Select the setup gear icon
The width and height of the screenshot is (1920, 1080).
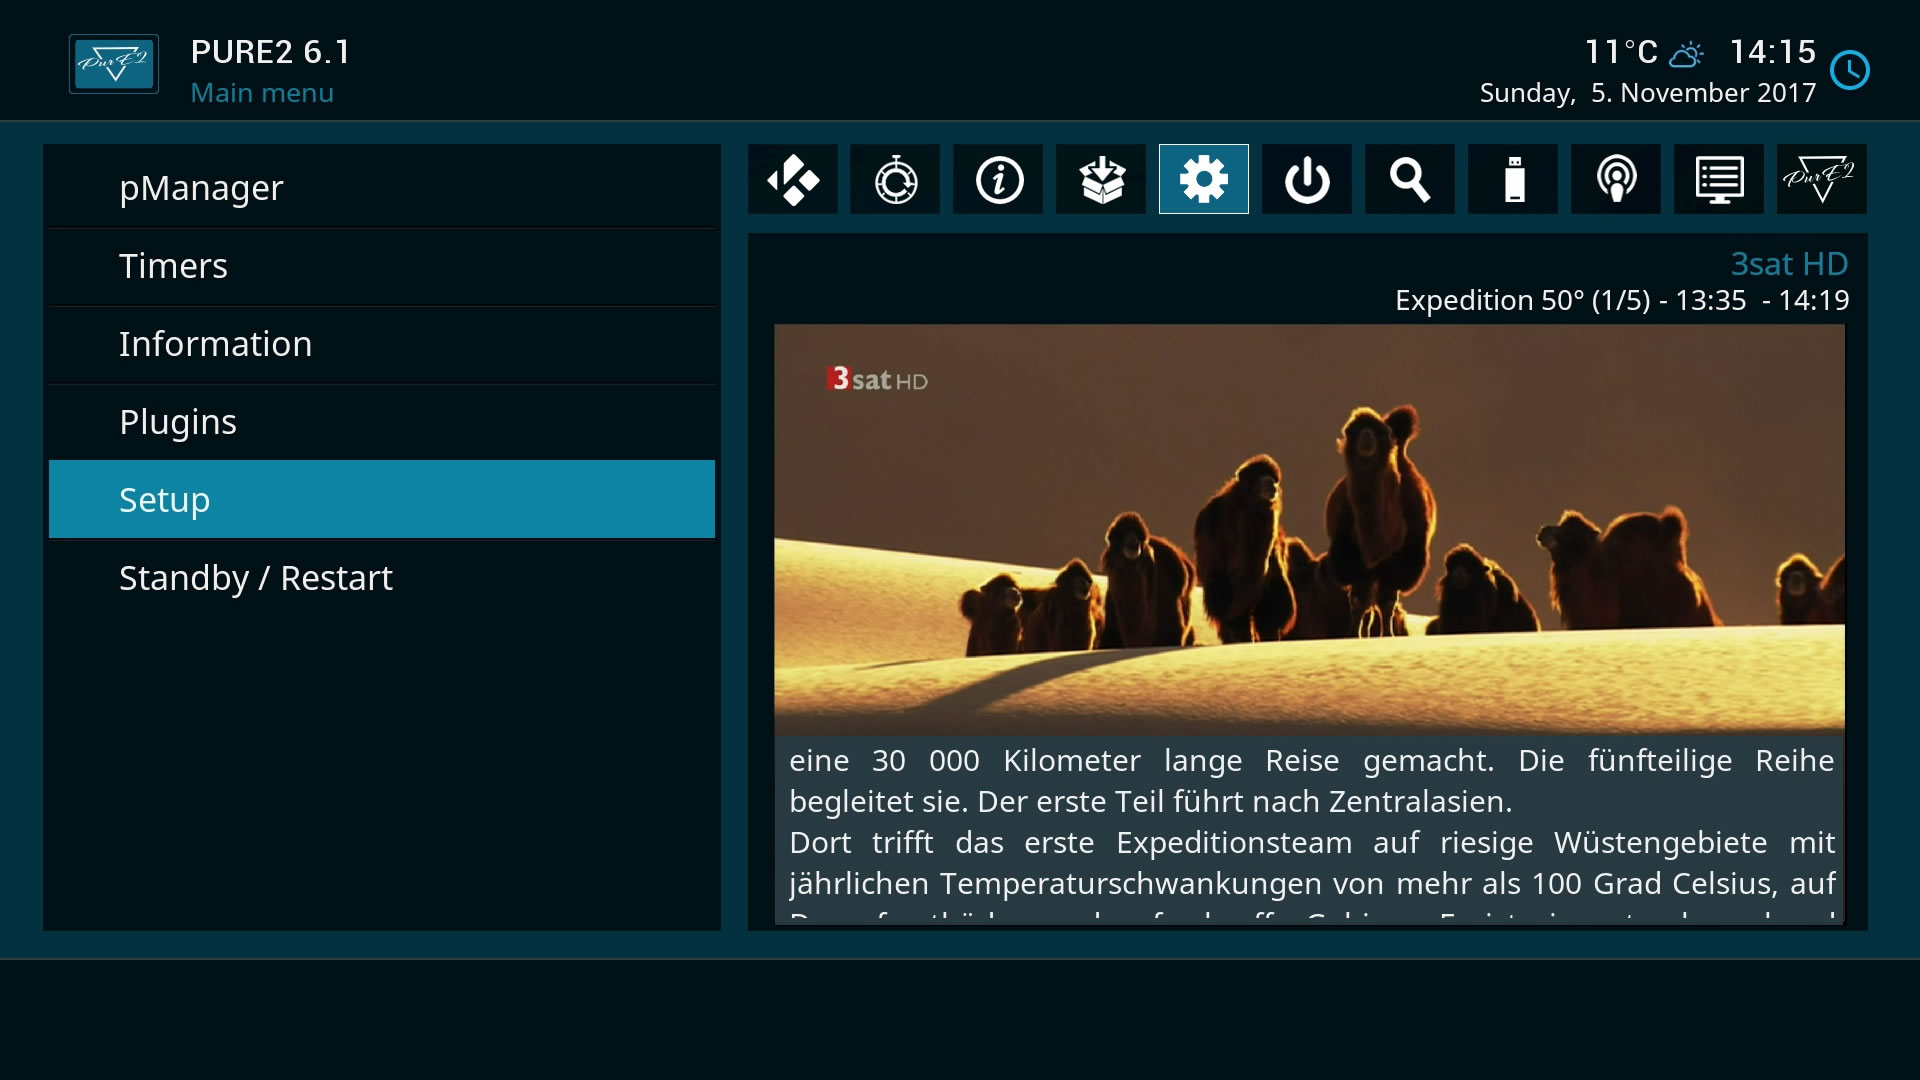click(1204, 180)
